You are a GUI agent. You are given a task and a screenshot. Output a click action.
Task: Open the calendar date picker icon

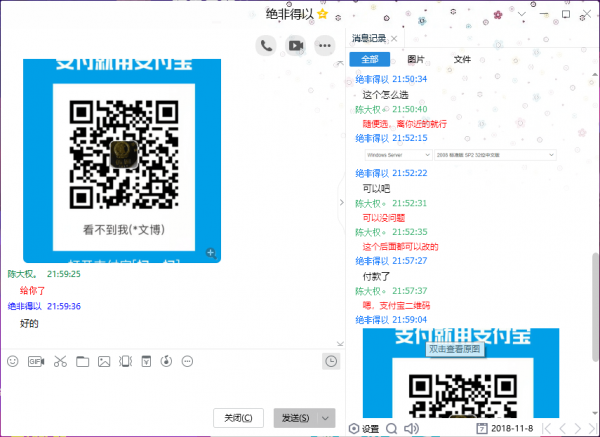(x=481, y=429)
